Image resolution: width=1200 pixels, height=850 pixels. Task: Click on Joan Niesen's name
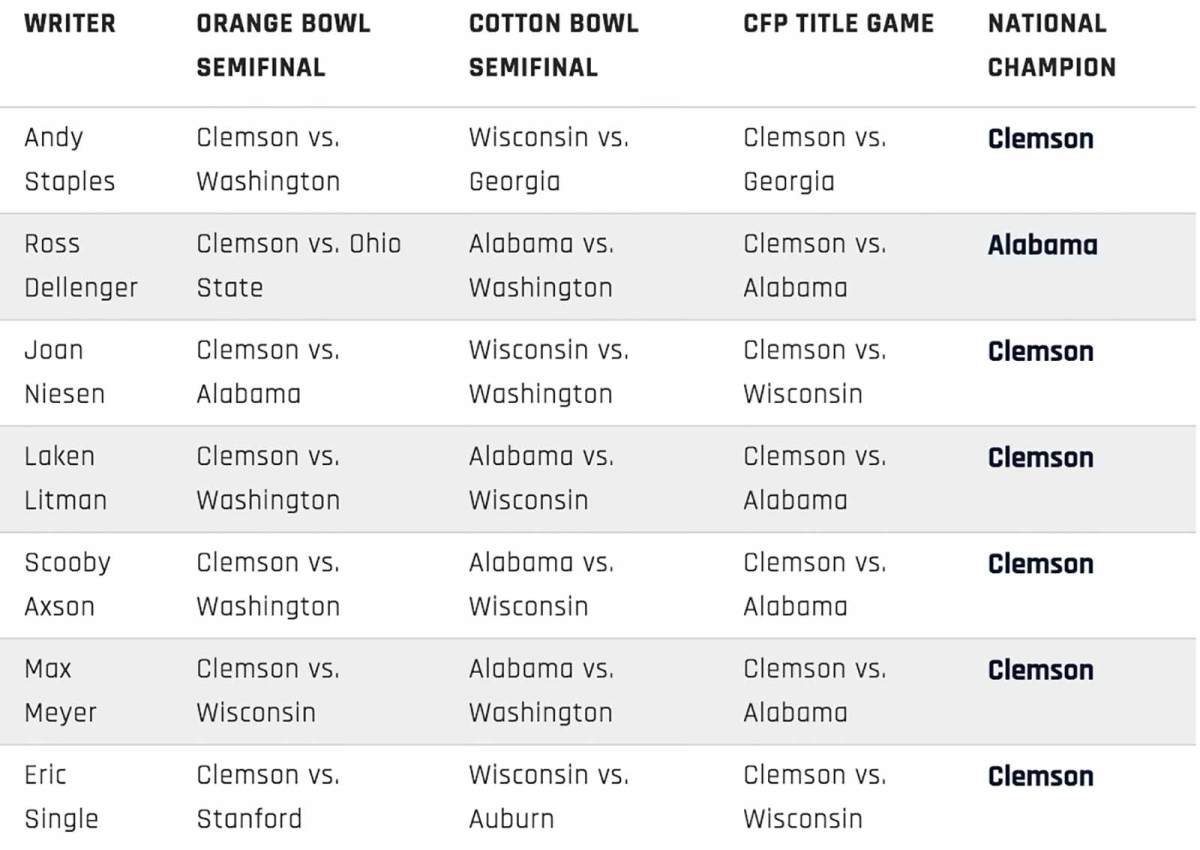[64, 372]
